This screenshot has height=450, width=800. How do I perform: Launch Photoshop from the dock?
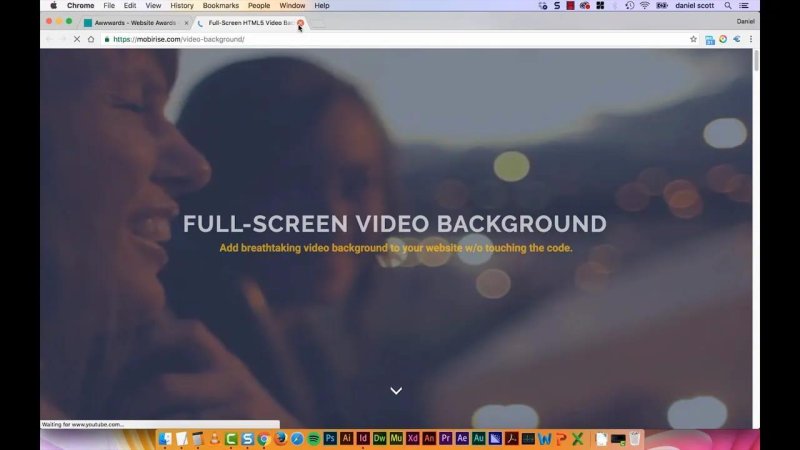tap(330, 438)
